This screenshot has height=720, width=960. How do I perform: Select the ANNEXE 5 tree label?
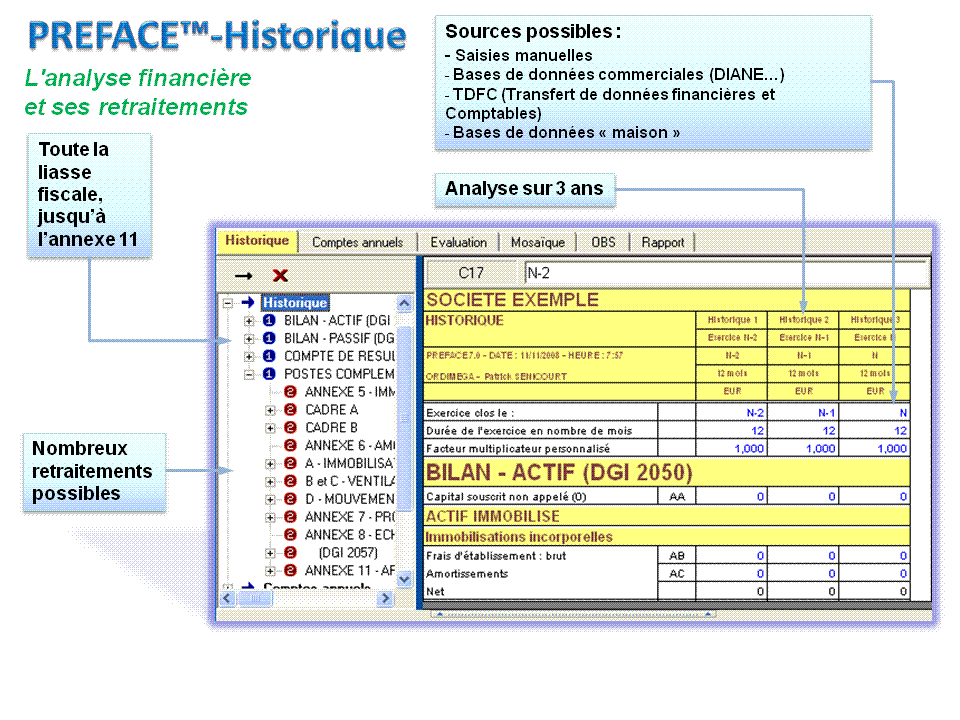350,392
